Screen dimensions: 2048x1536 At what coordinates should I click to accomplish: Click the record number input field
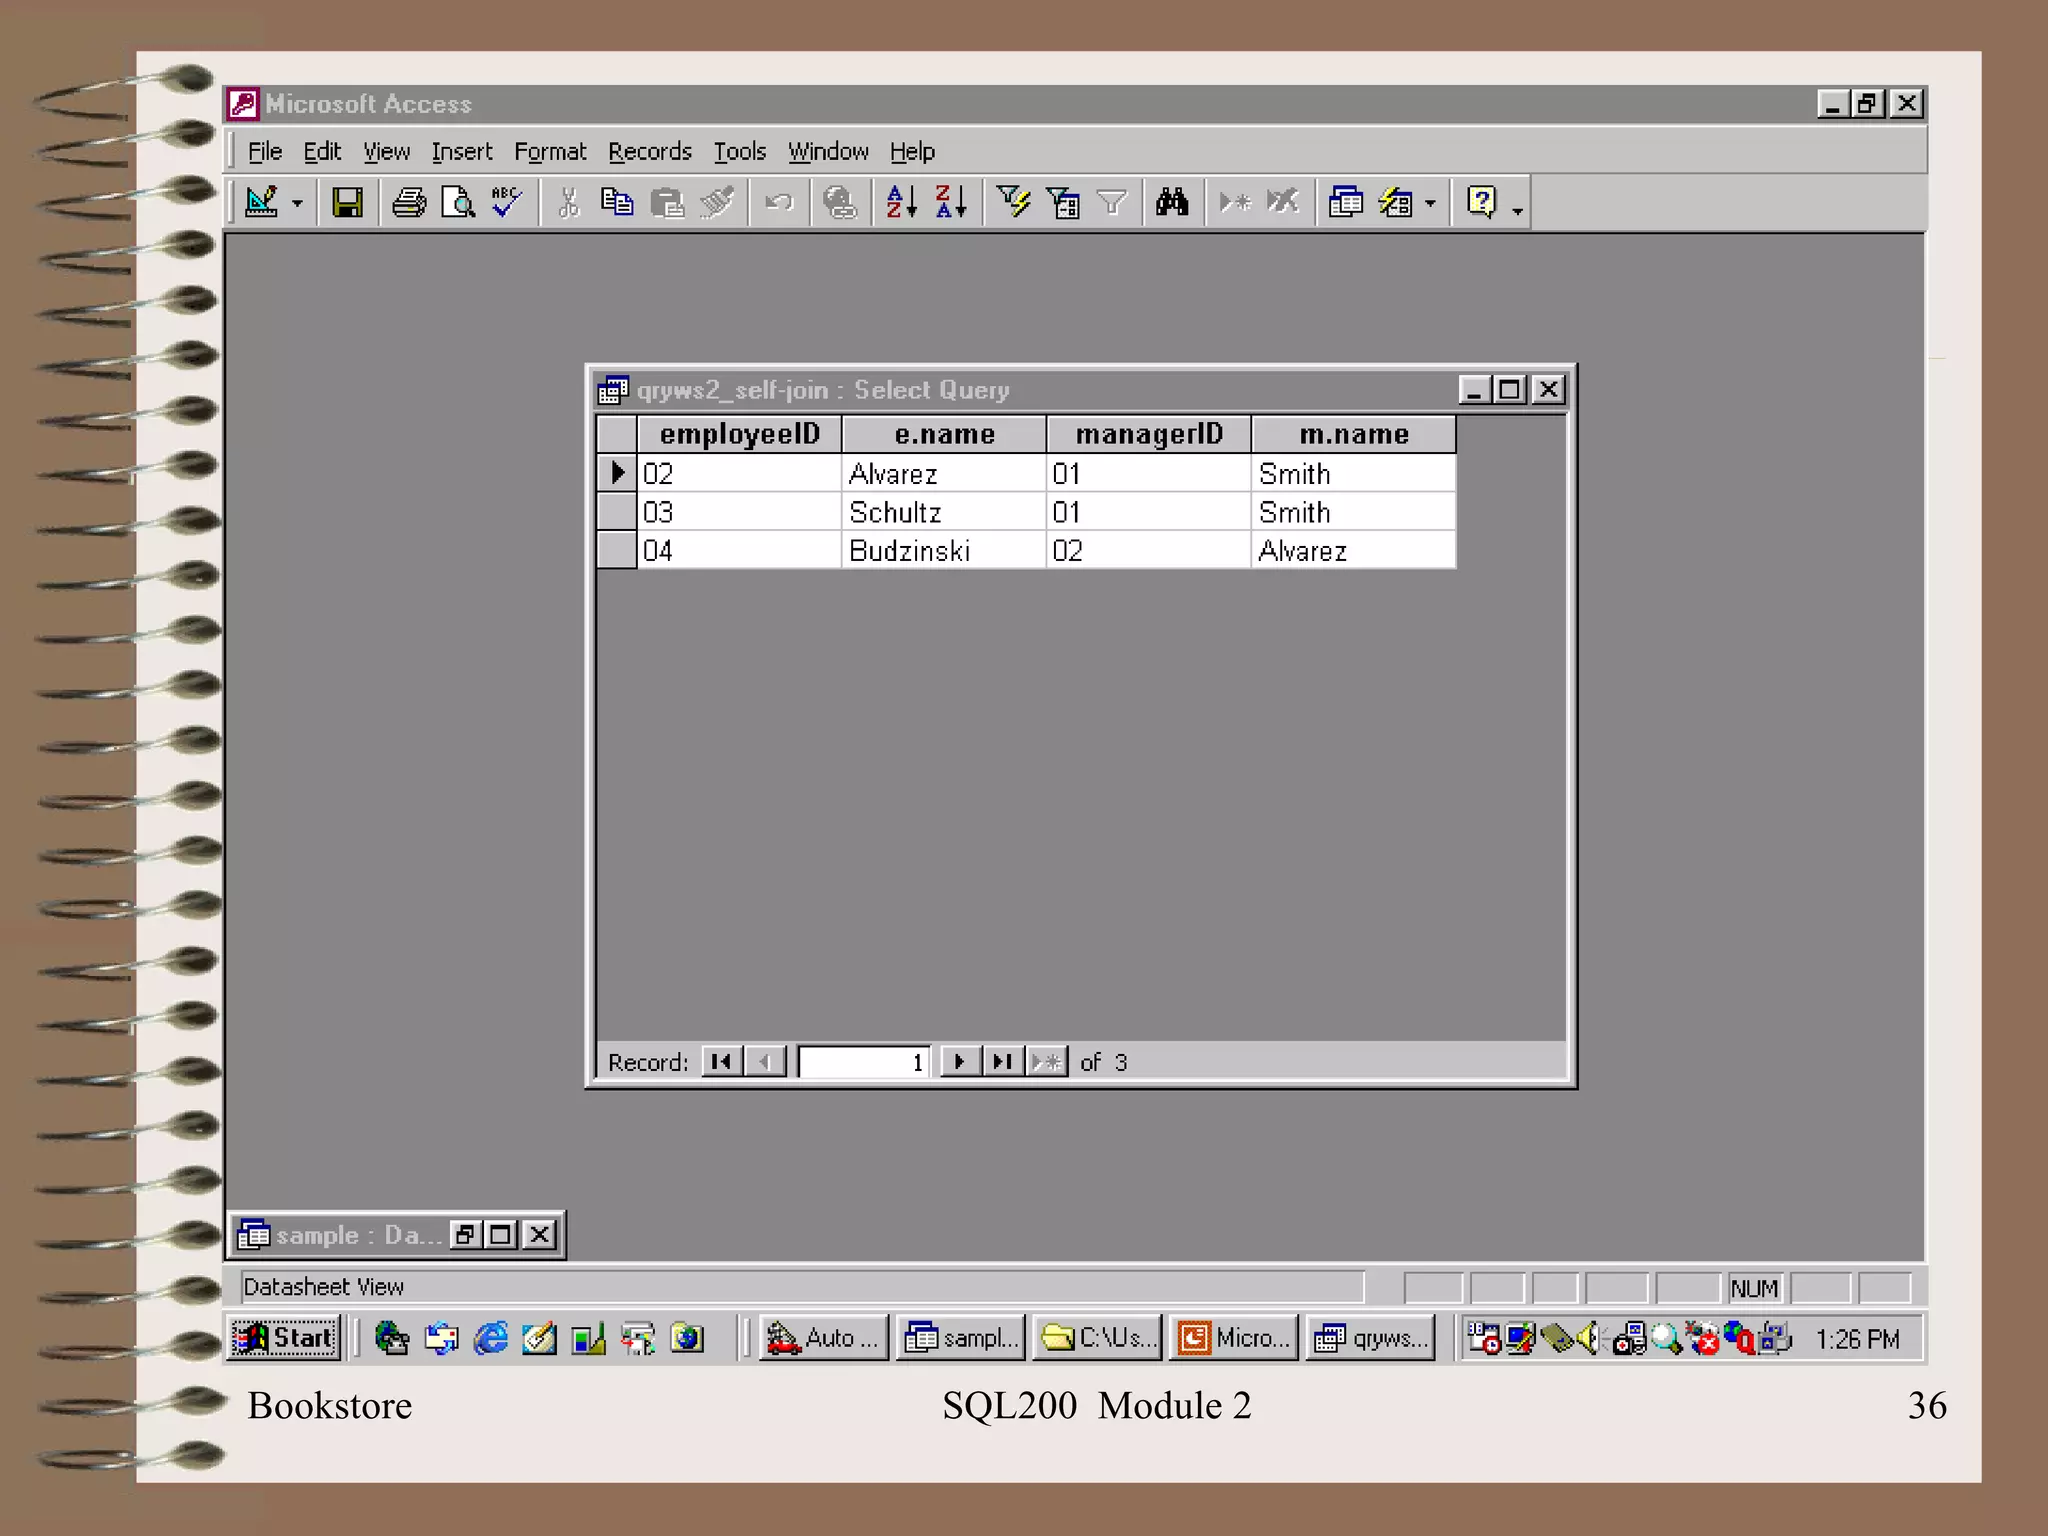pyautogui.click(x=864, y=1062)
